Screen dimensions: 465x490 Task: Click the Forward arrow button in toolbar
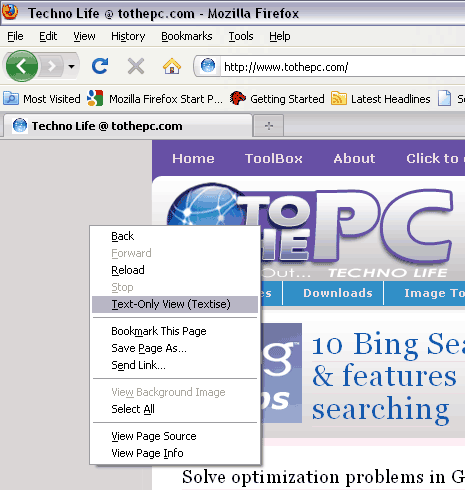tap(52, 66)
